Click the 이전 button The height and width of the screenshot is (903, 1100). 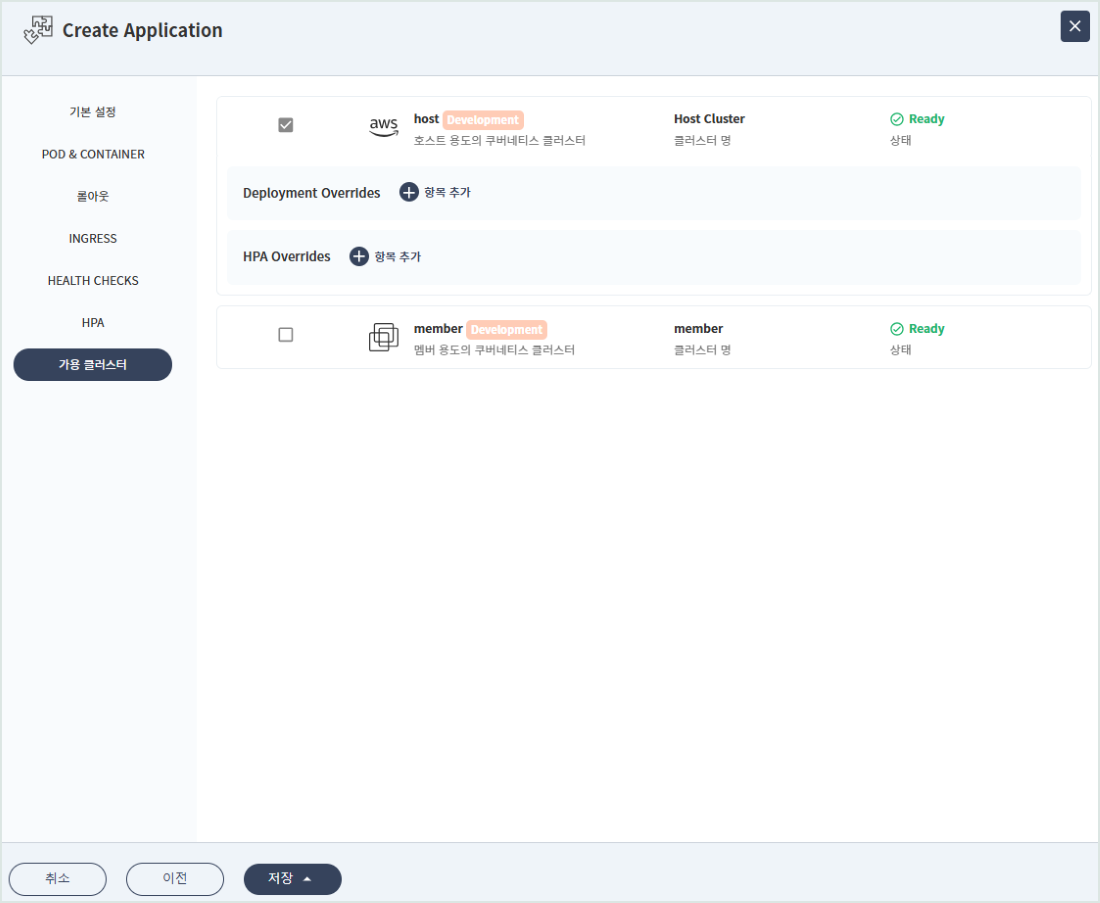(175, 878)
